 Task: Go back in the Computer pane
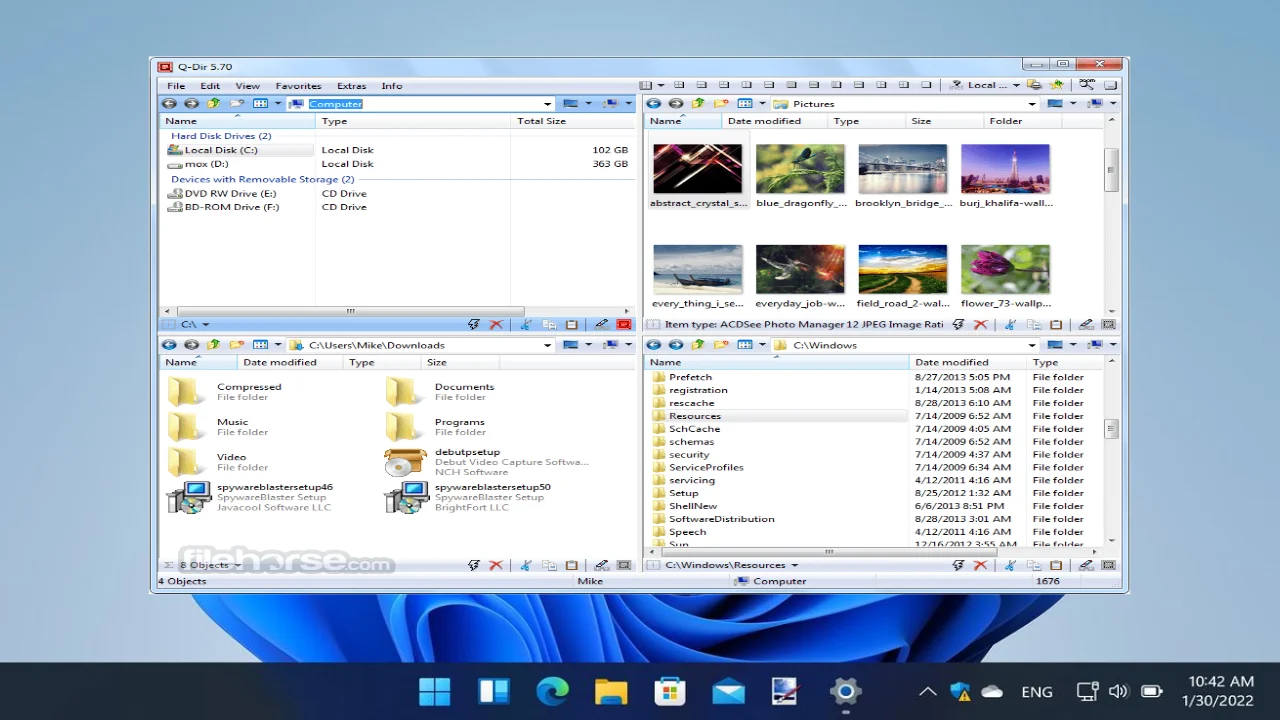(x=169, y=104)
